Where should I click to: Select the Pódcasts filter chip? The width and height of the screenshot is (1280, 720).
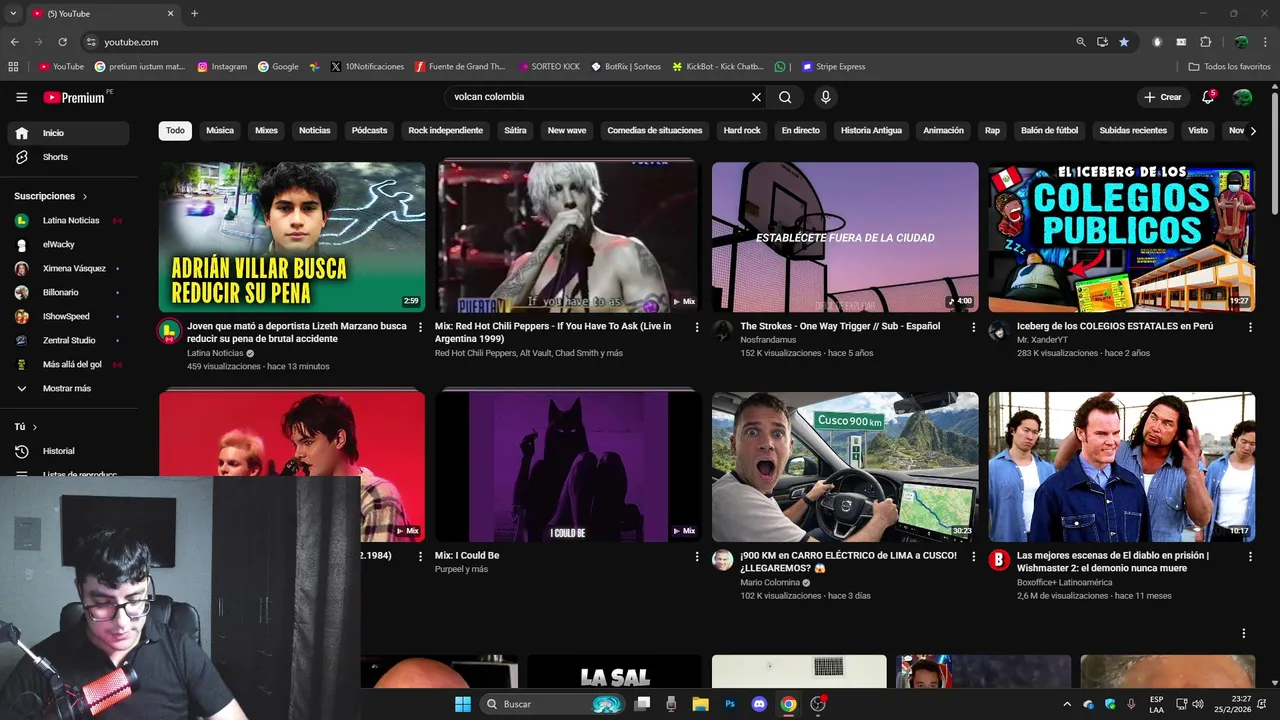pos(369,130)
